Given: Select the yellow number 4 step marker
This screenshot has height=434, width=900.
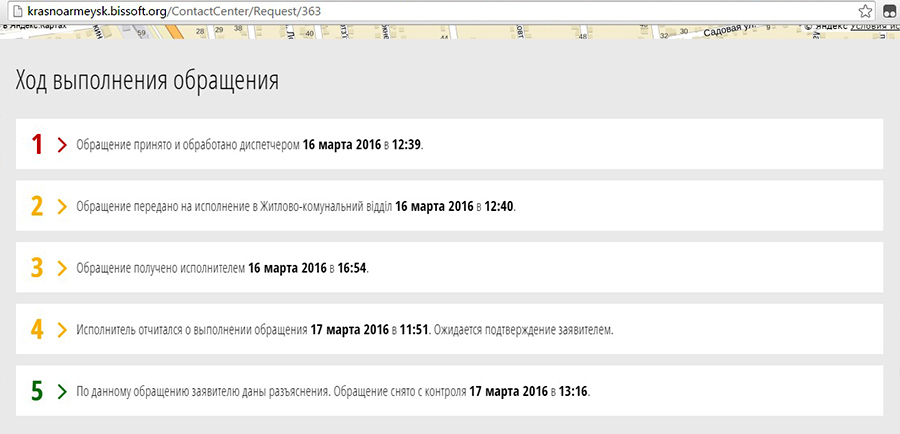Looking at the screenshot, I should [37, 330].
